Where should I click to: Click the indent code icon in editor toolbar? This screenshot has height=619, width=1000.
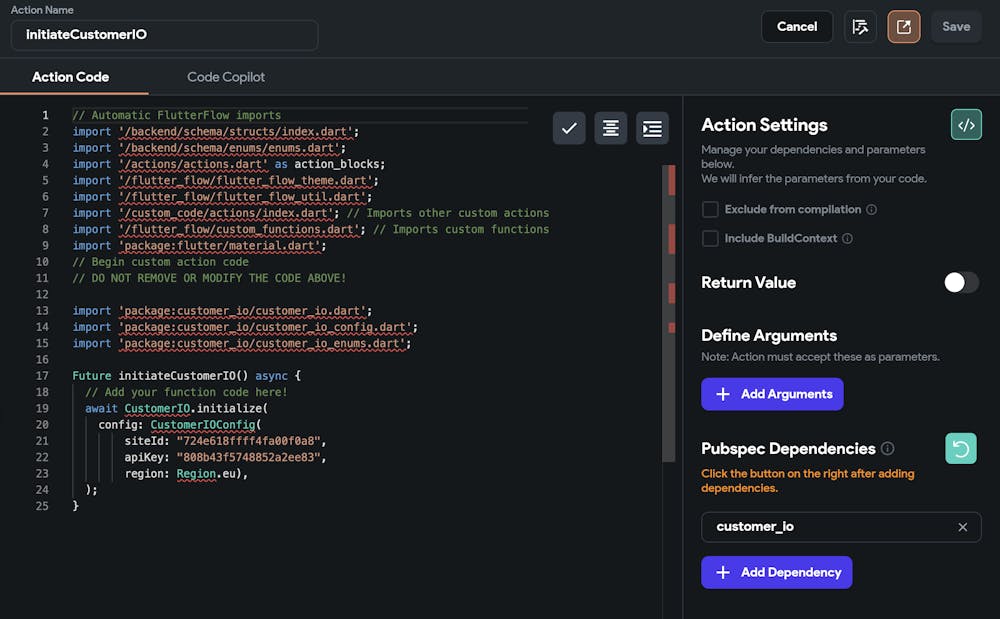(652, 128)
